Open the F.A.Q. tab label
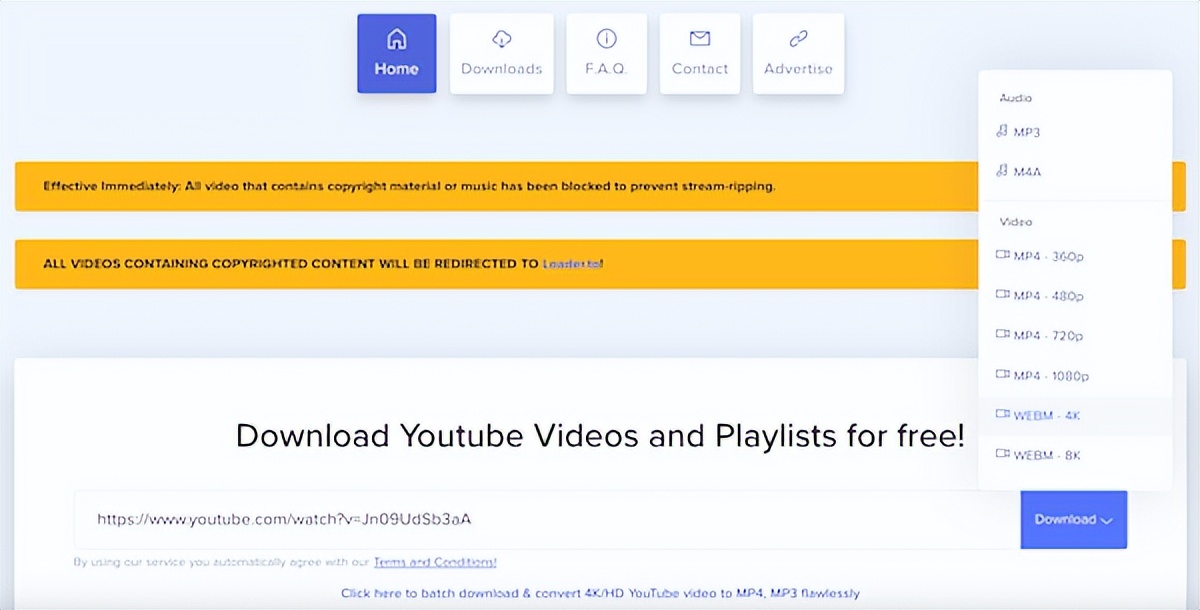Screen dimensions: 1200x610 pyautogui.click(x=606, y=69)
